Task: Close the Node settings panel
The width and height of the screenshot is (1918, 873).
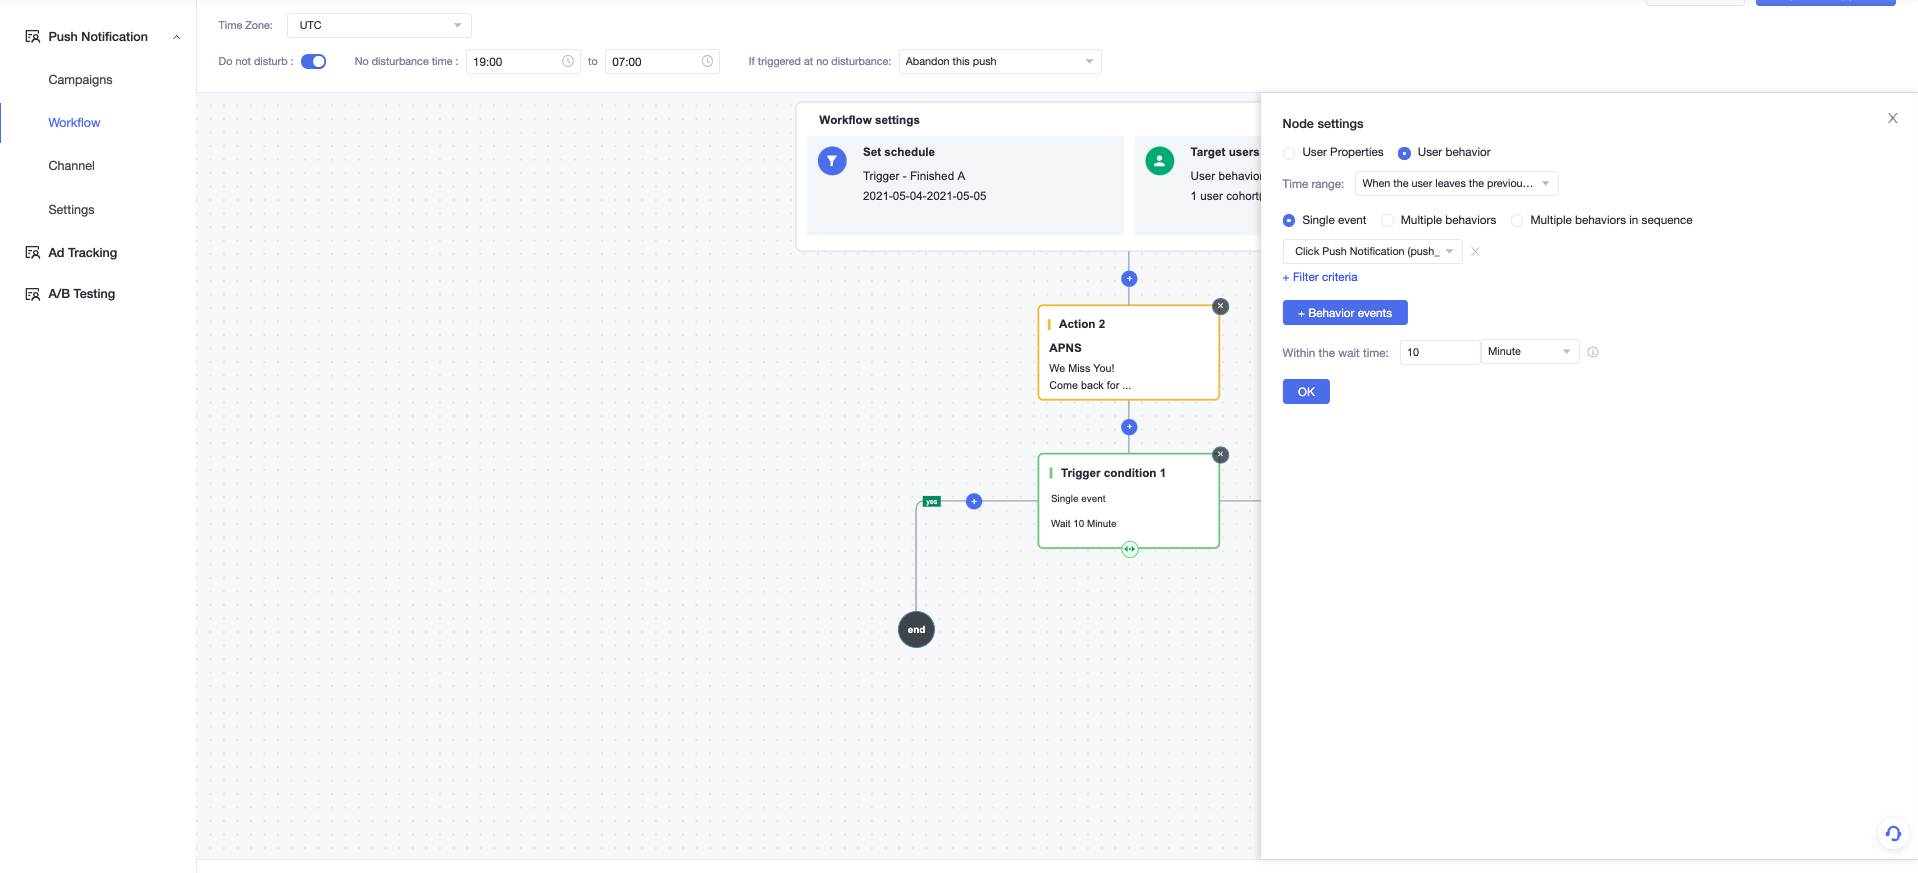Action: pos(1892,118)
